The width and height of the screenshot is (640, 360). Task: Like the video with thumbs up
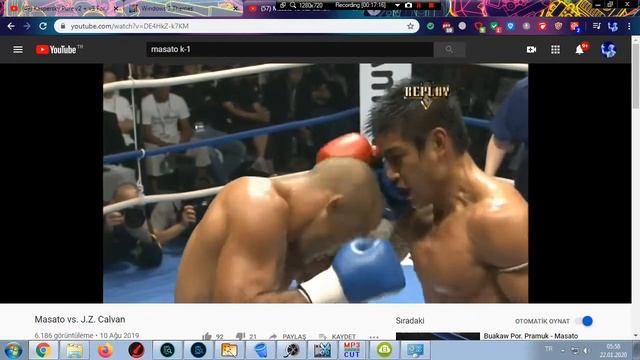(x=207, y=337)
